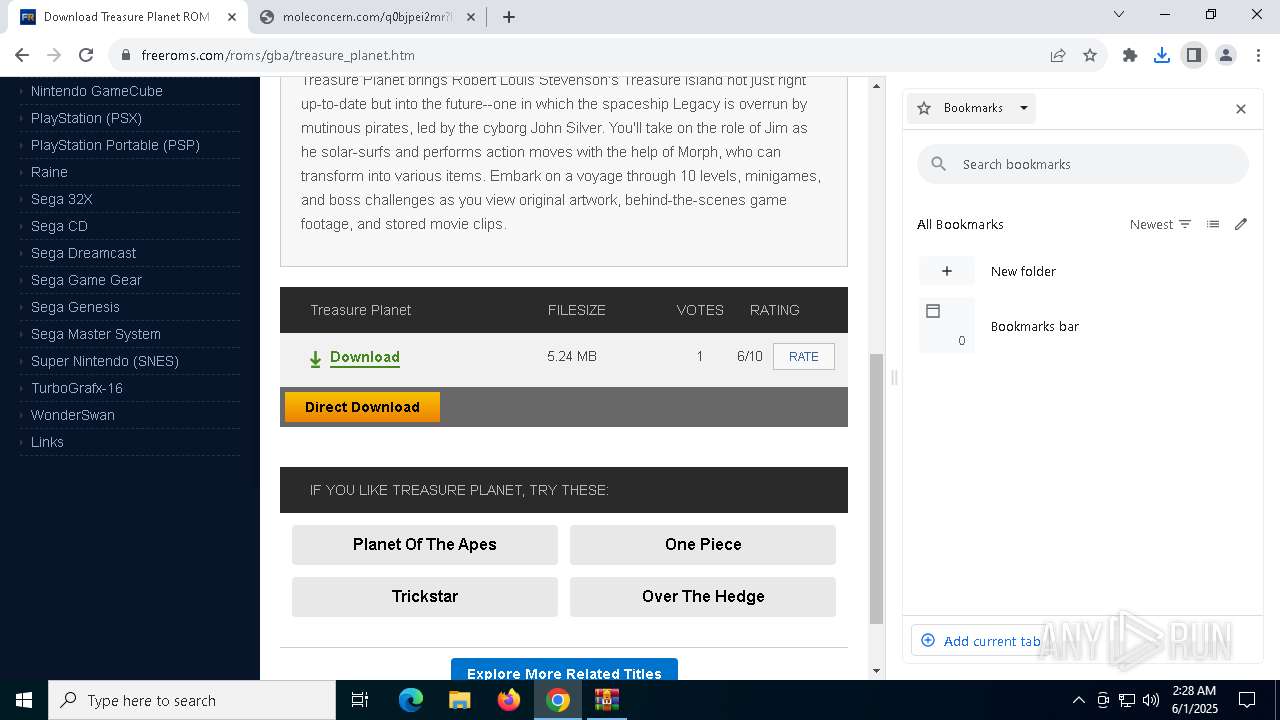Open the volume speaker tray icon
This screenshot has width=1280, height=720.
click(x=1150, y=700)
